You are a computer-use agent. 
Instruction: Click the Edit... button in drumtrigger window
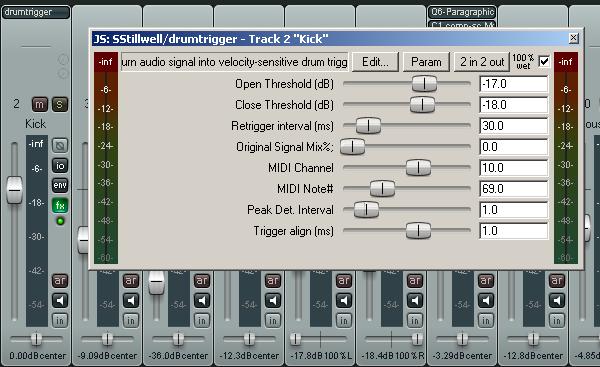pyautogui.click(x=375, y=62)
